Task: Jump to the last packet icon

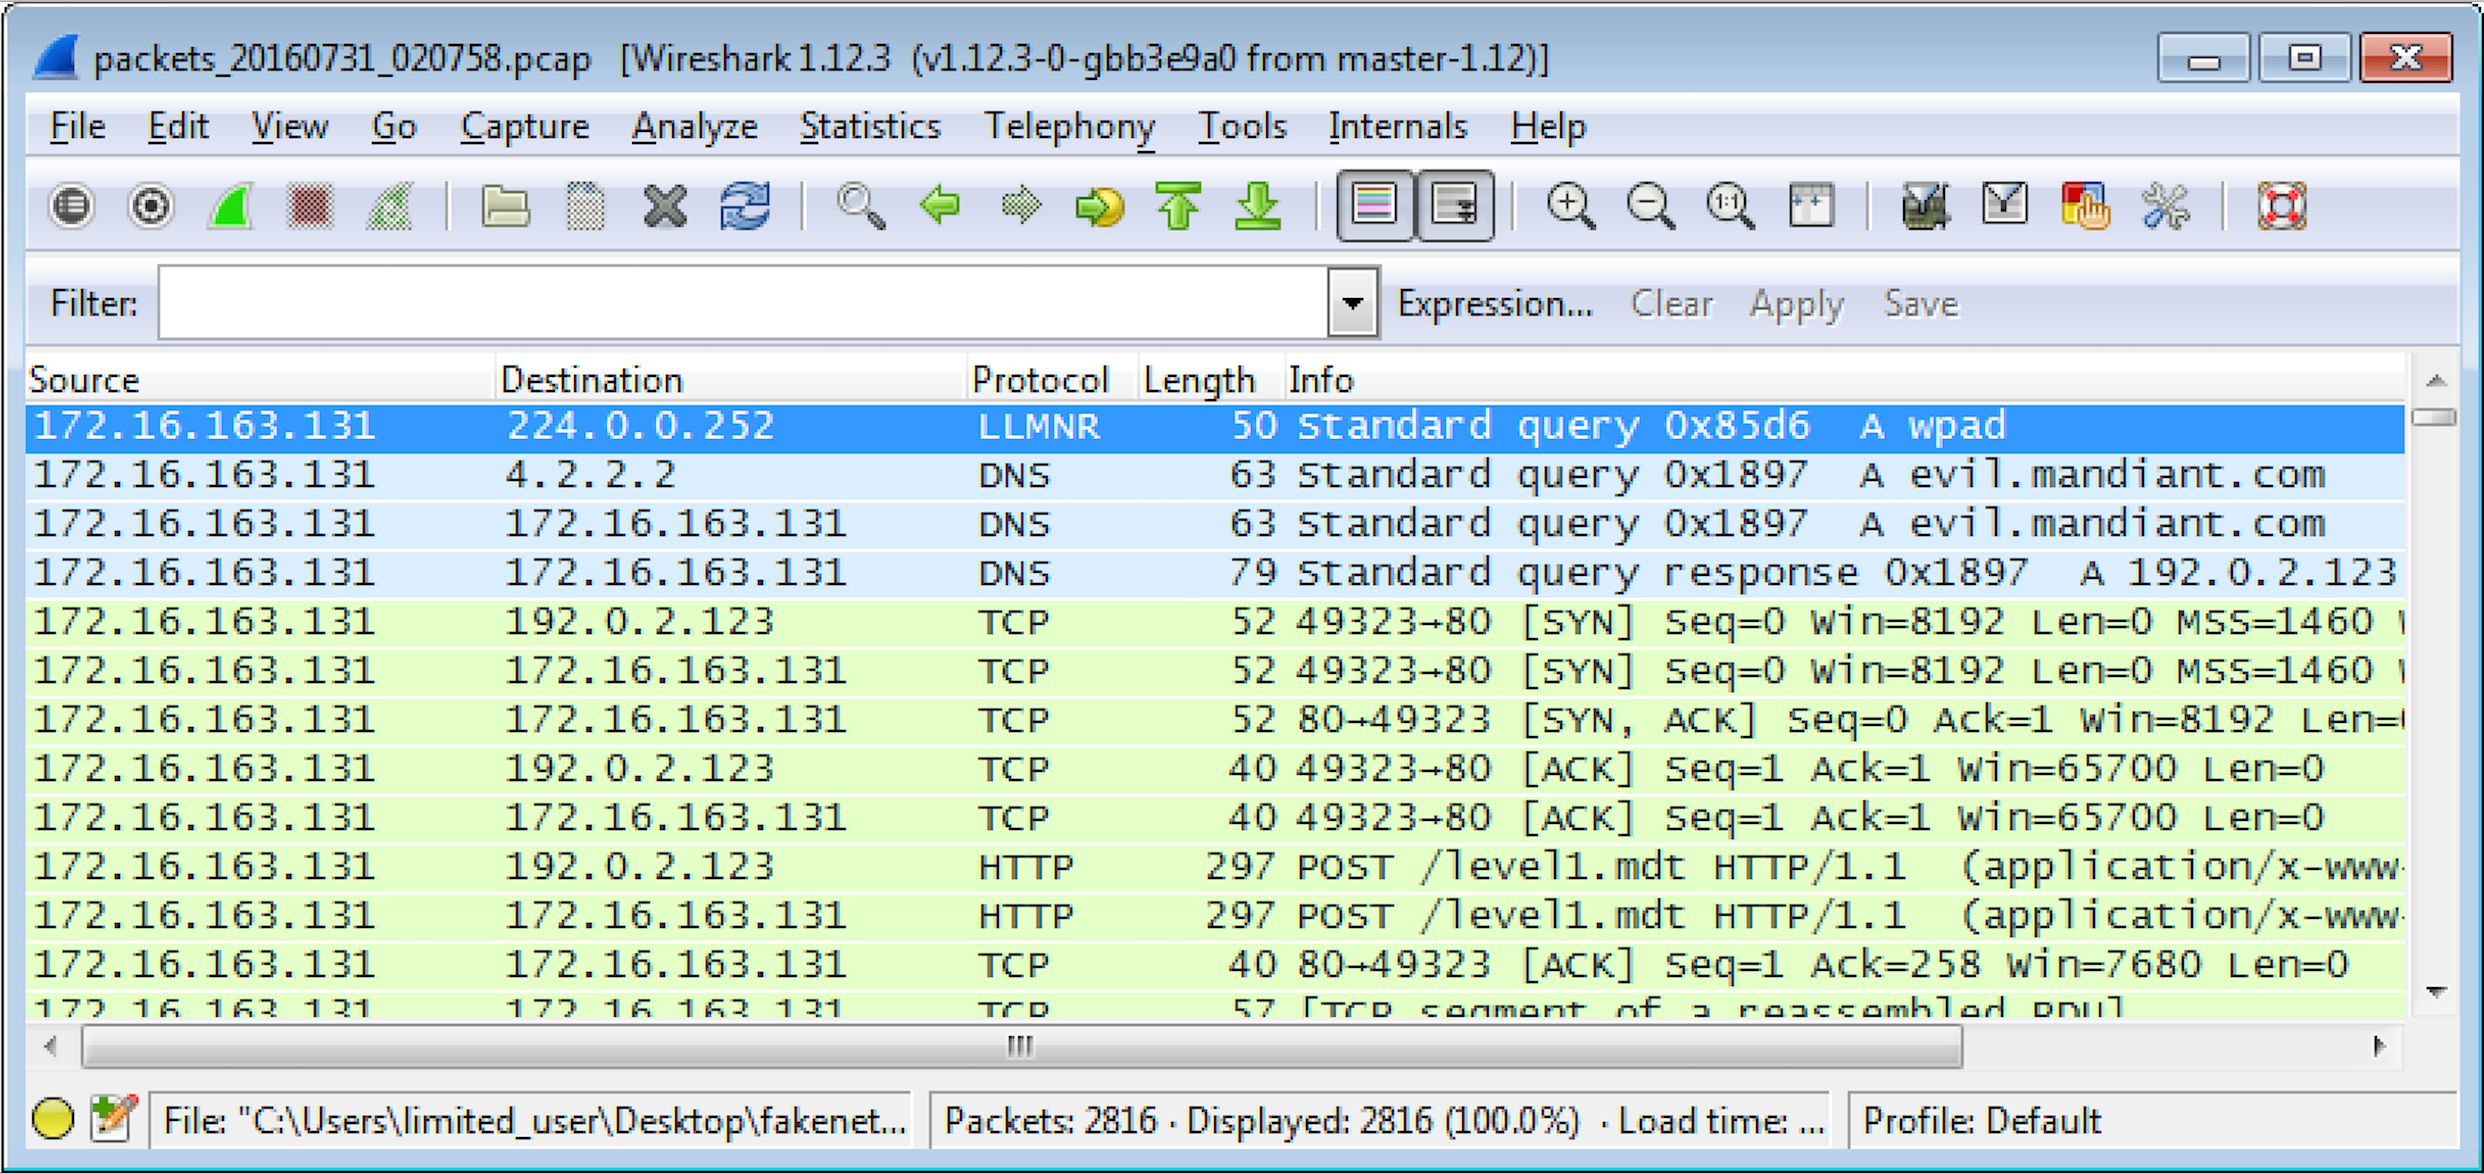Action: (x=1258, y=206)
